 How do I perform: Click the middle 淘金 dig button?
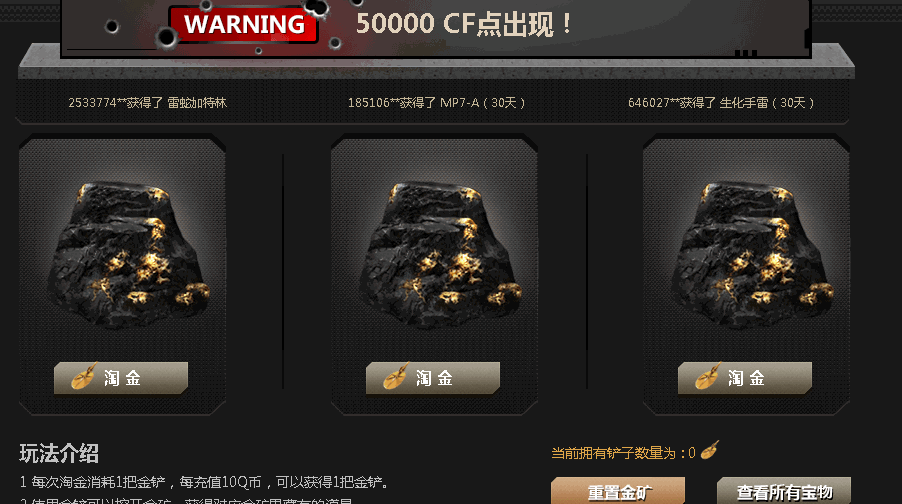pos(433,378)
